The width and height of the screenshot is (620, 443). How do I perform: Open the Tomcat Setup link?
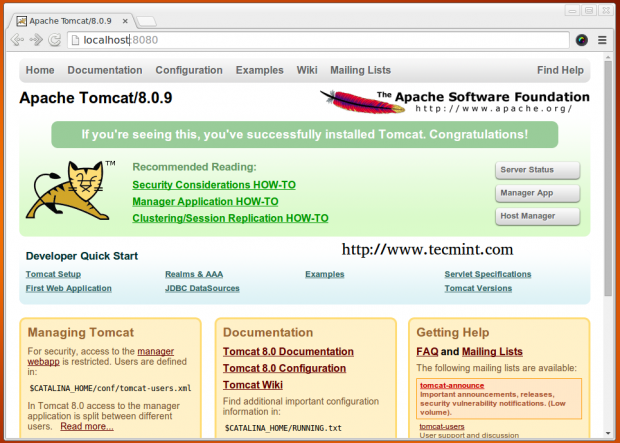[53, 274]
